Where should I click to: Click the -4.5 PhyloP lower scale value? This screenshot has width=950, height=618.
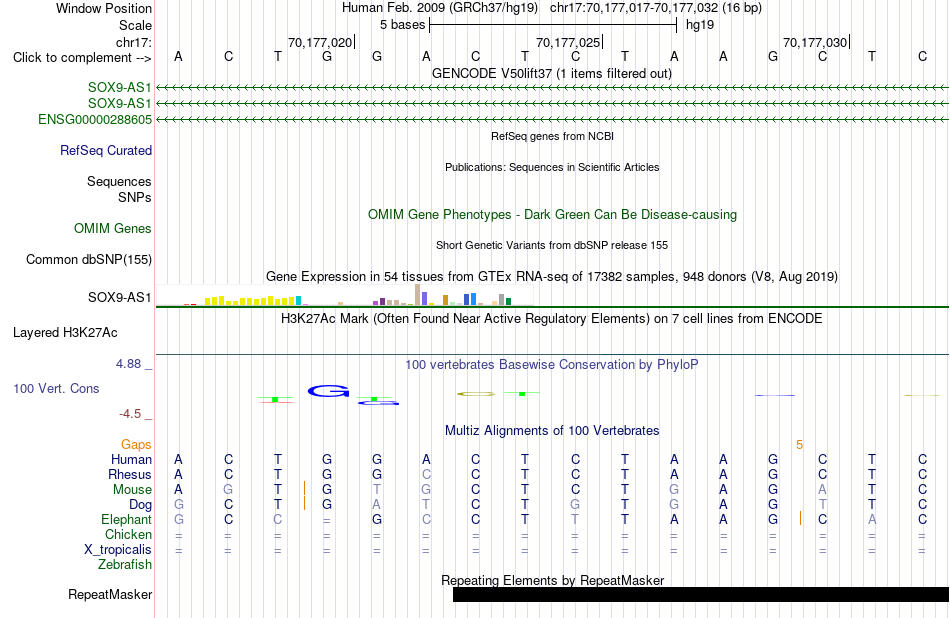point(130,414)
